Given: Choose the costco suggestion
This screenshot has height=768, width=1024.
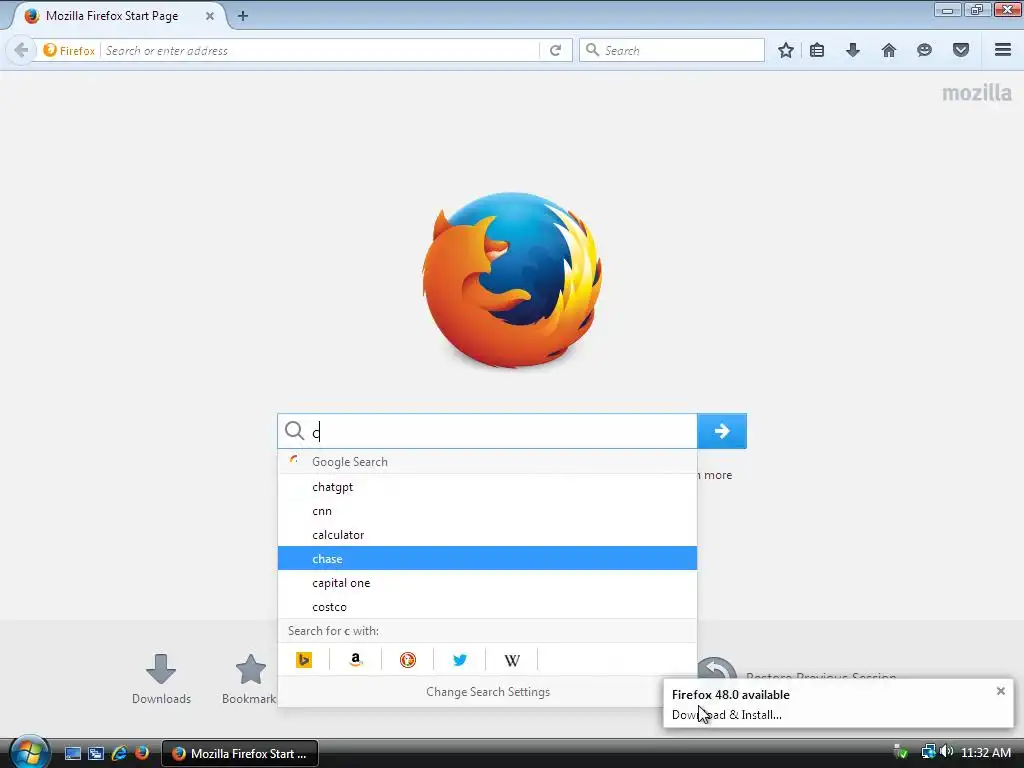Looking at the screenshot, I should 487,607.
